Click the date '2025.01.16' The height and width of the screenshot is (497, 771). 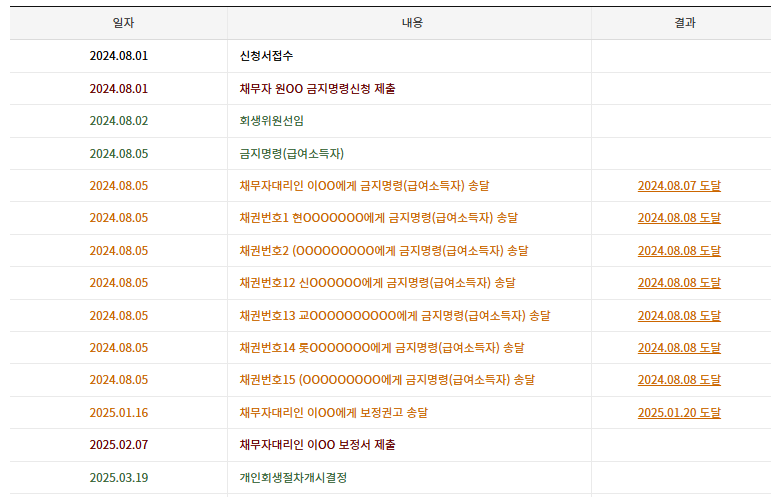point(119,412)
